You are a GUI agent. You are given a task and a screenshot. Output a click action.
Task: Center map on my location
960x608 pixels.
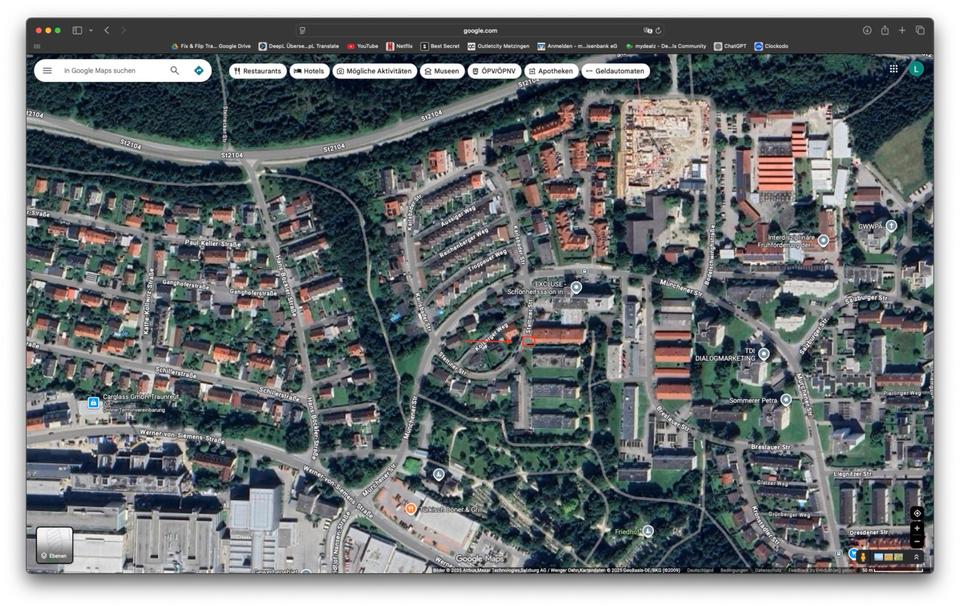(x=917, y=513)
